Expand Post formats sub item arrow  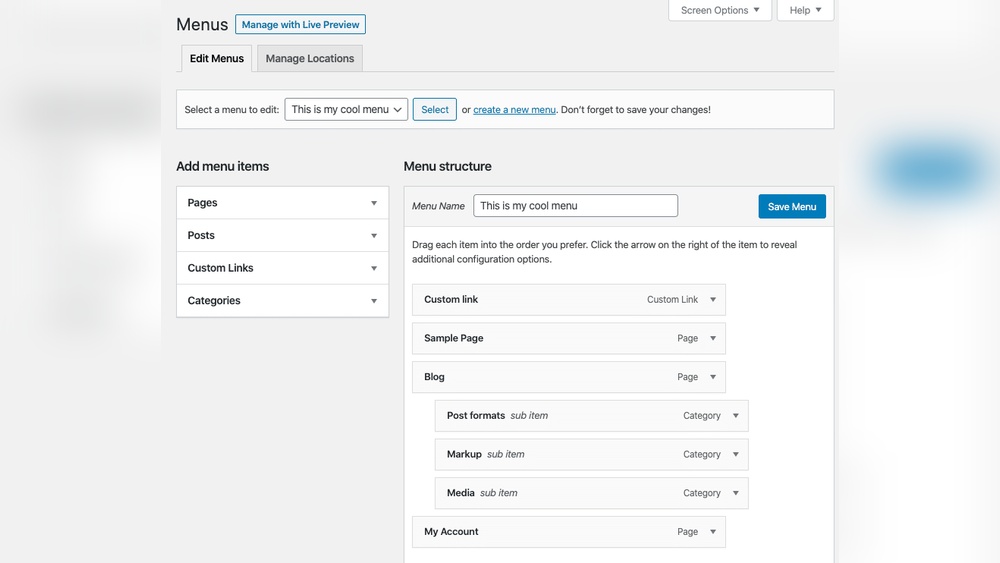tap(735, 416)
